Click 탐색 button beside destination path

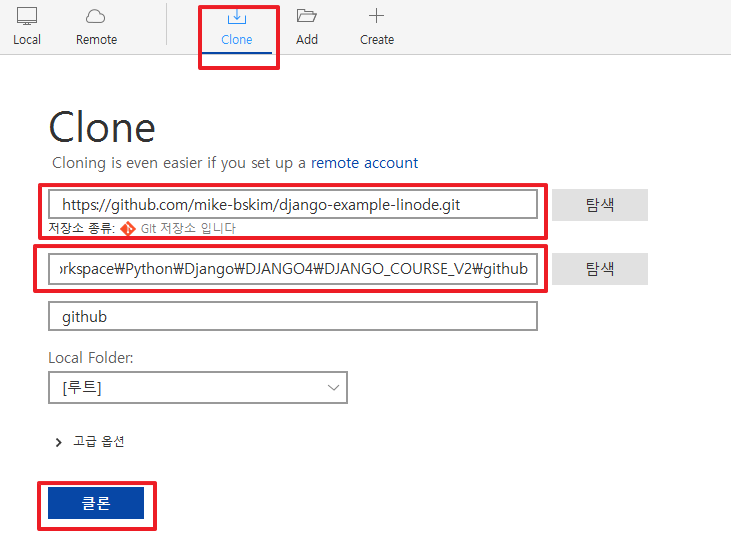tap(600, 268)
